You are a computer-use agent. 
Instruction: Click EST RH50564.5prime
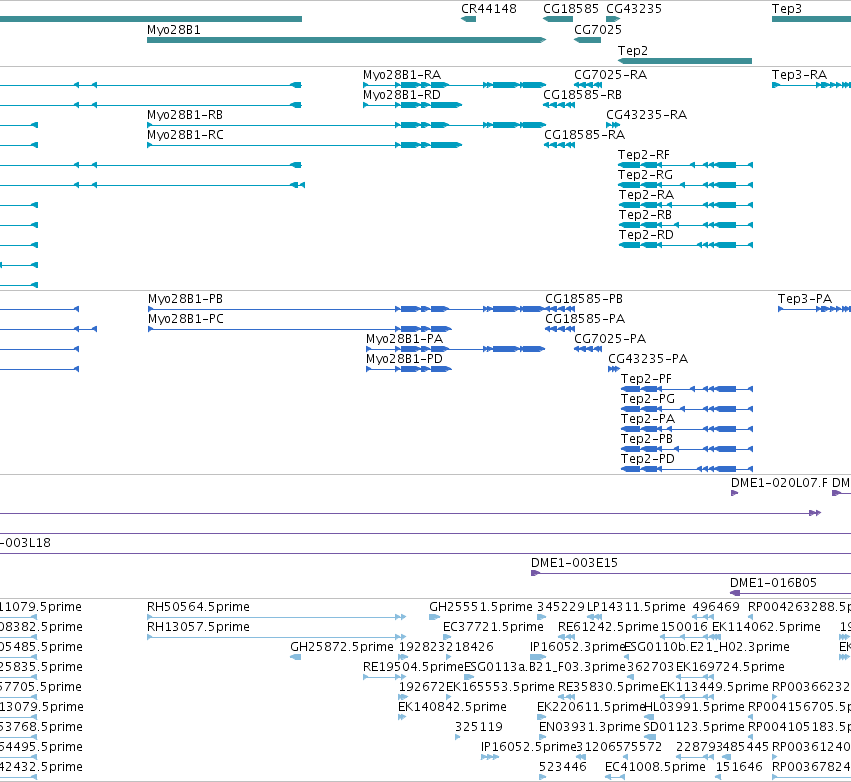tap(276, 616)
